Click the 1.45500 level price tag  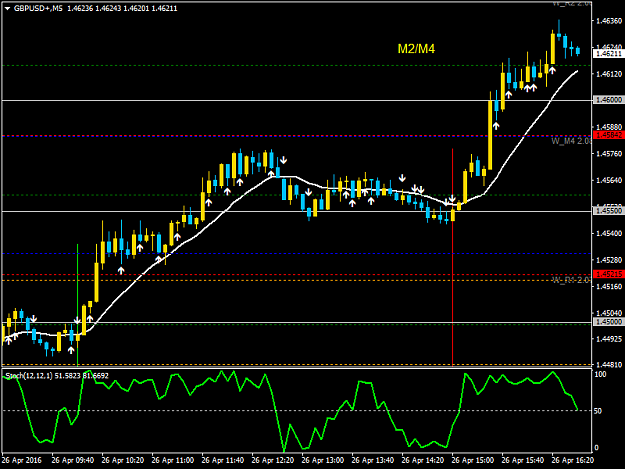[609, 211]
